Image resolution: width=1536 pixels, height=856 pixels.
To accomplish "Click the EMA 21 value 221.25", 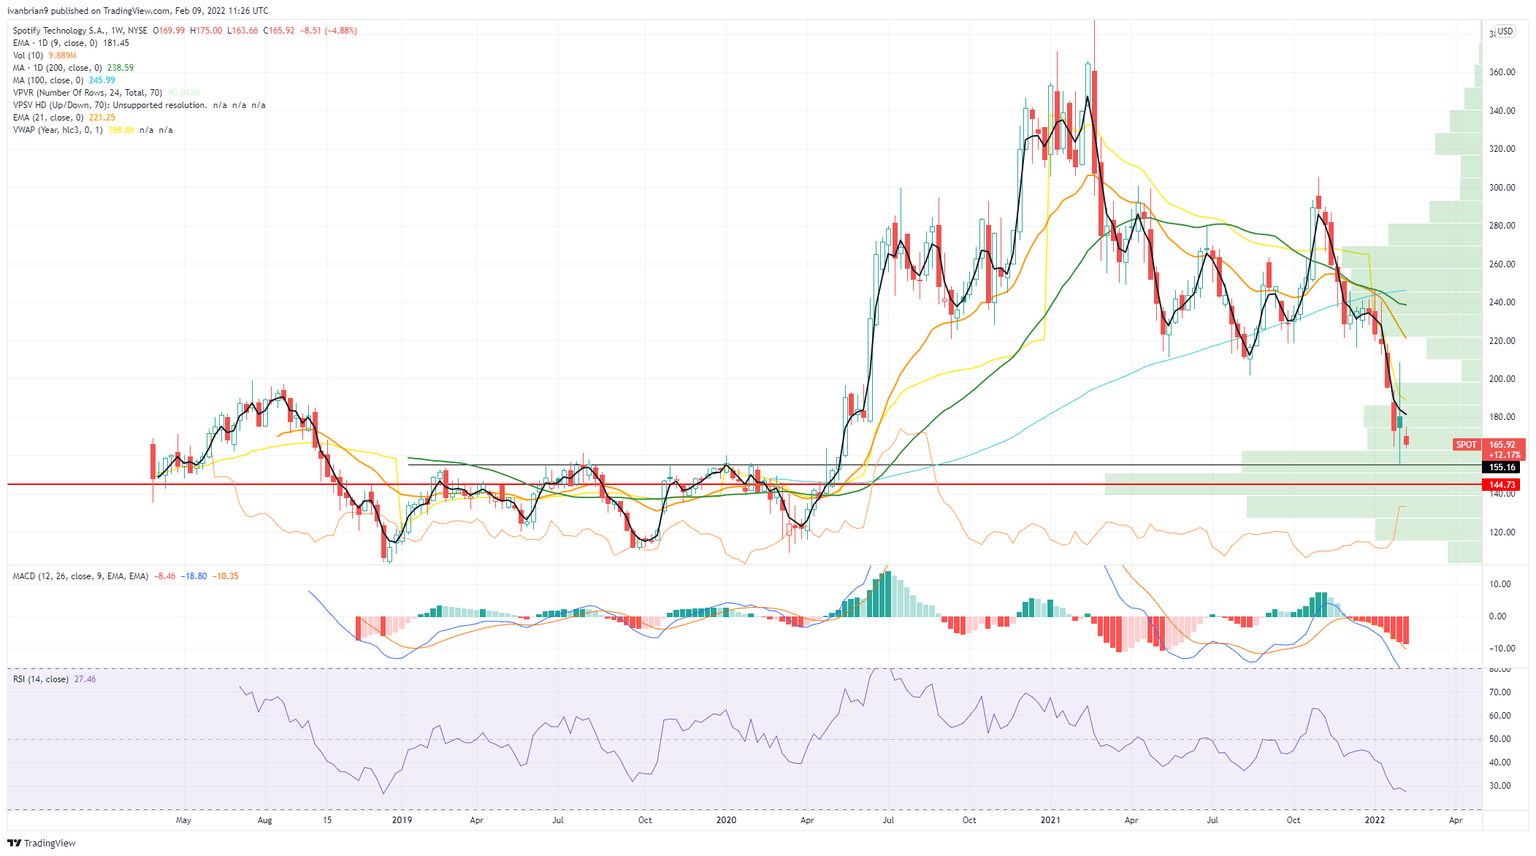I will tap(101, 117).
